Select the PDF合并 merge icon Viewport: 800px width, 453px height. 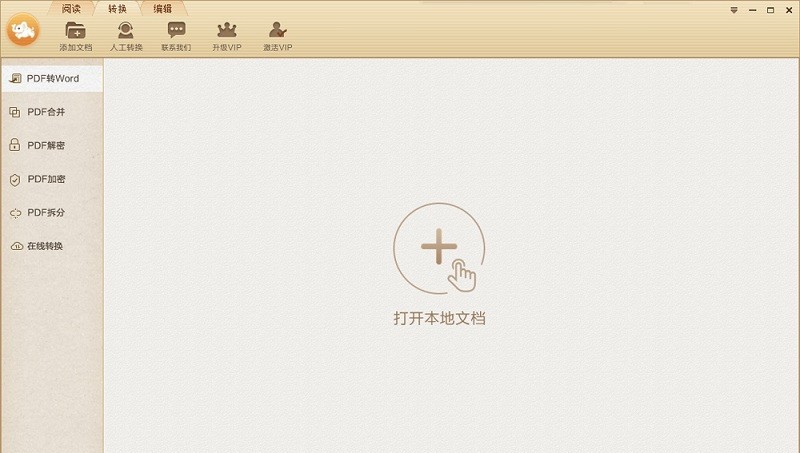coord(15,112)
